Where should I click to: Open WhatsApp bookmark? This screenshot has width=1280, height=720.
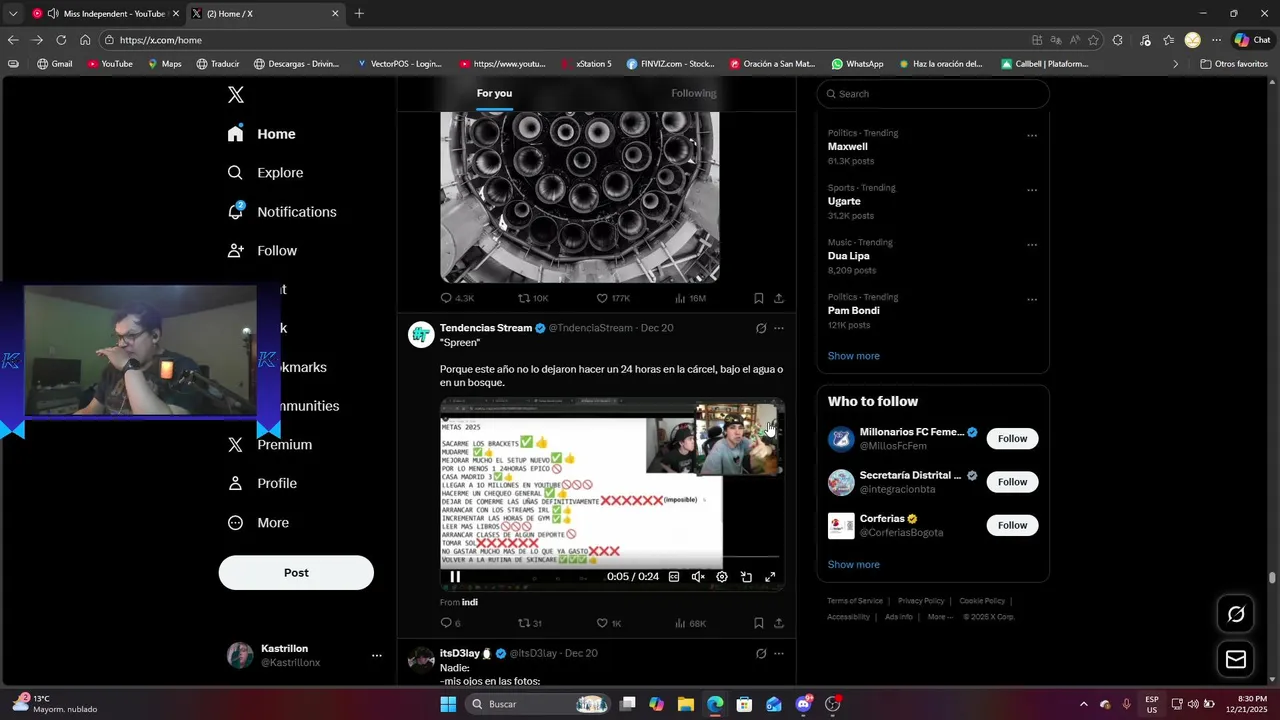tap(857, 64)
